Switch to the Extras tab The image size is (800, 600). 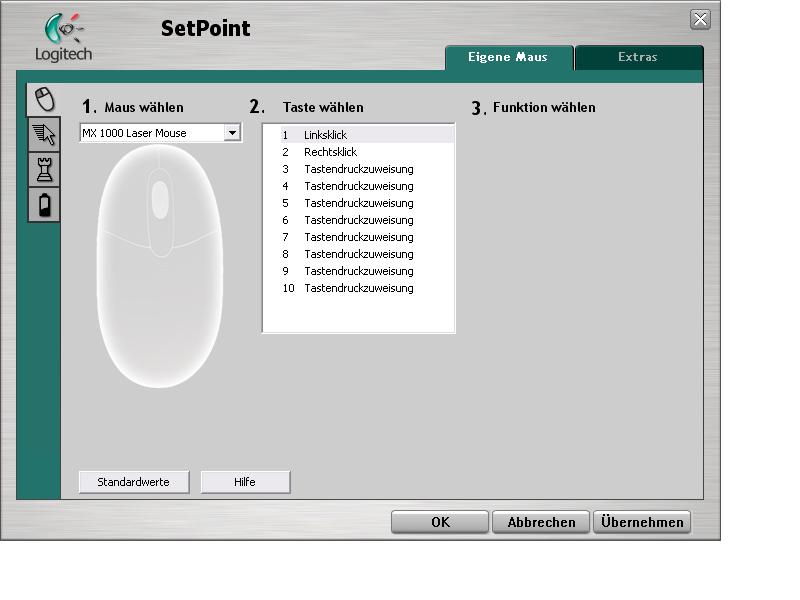coord(638,57)
